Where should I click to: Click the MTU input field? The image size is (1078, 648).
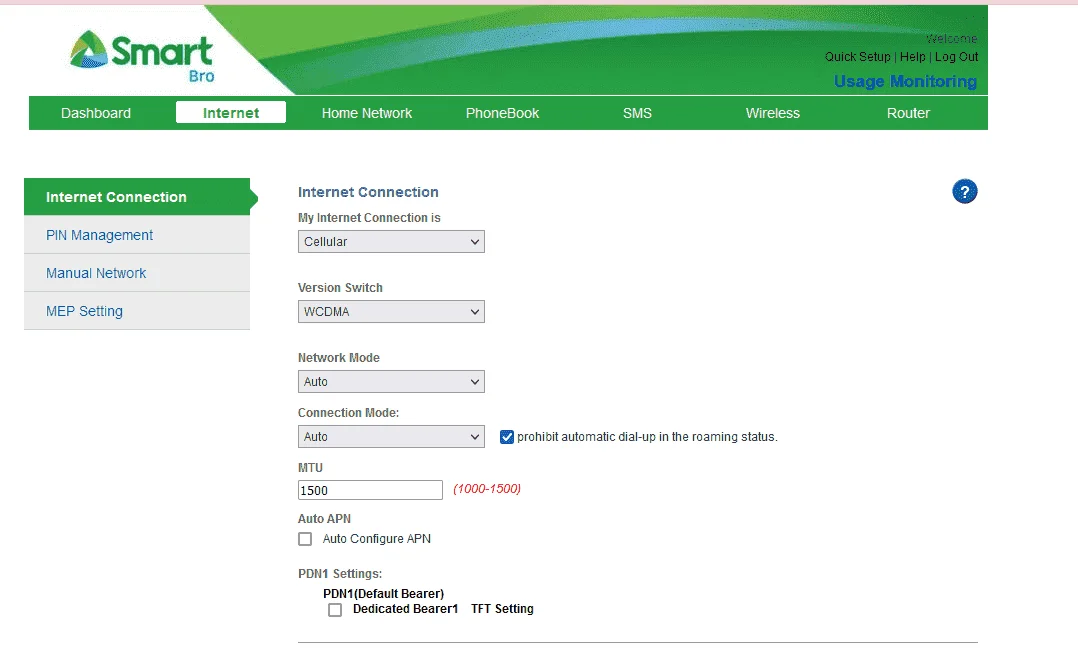coord(370,490)
